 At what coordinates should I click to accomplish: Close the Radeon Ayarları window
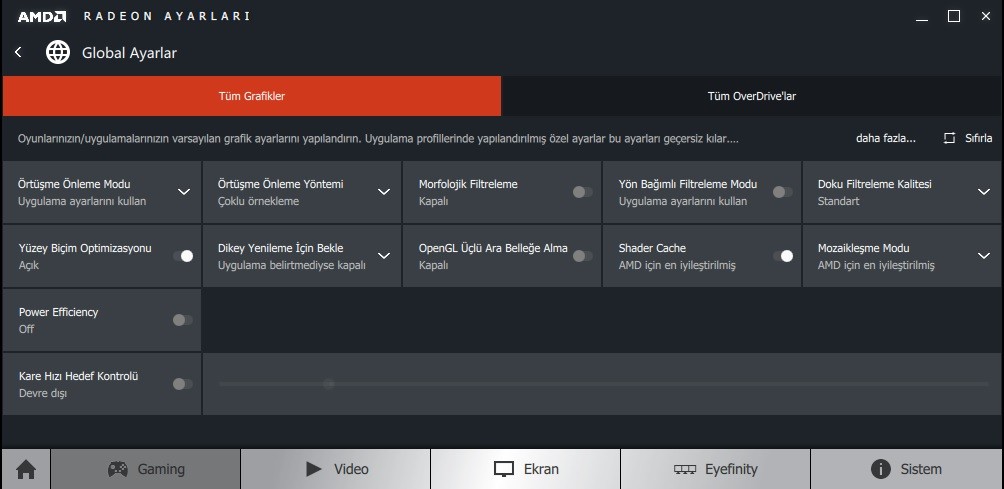[985, 17]
